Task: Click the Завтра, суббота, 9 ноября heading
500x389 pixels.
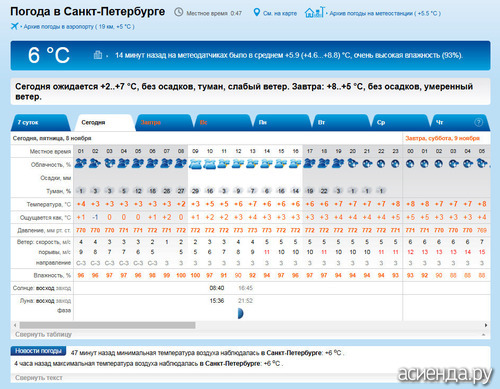Action: (x=442, y=138)
